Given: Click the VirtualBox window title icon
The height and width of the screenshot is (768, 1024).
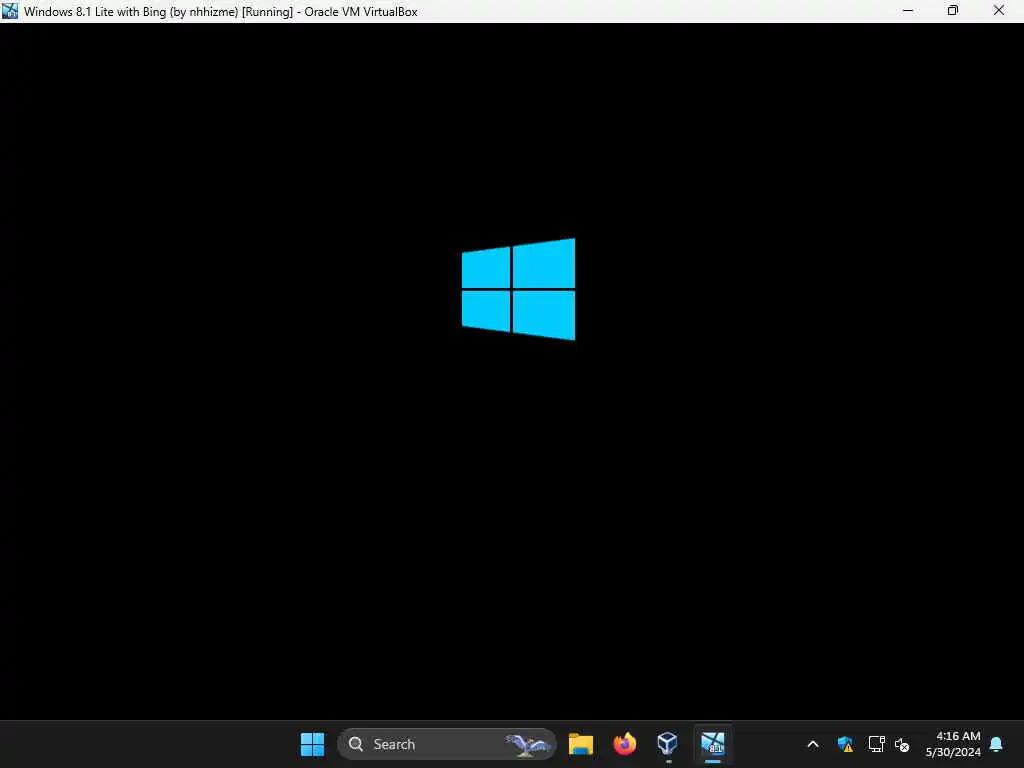Looking at the screenshot, I should coord(10,11).
